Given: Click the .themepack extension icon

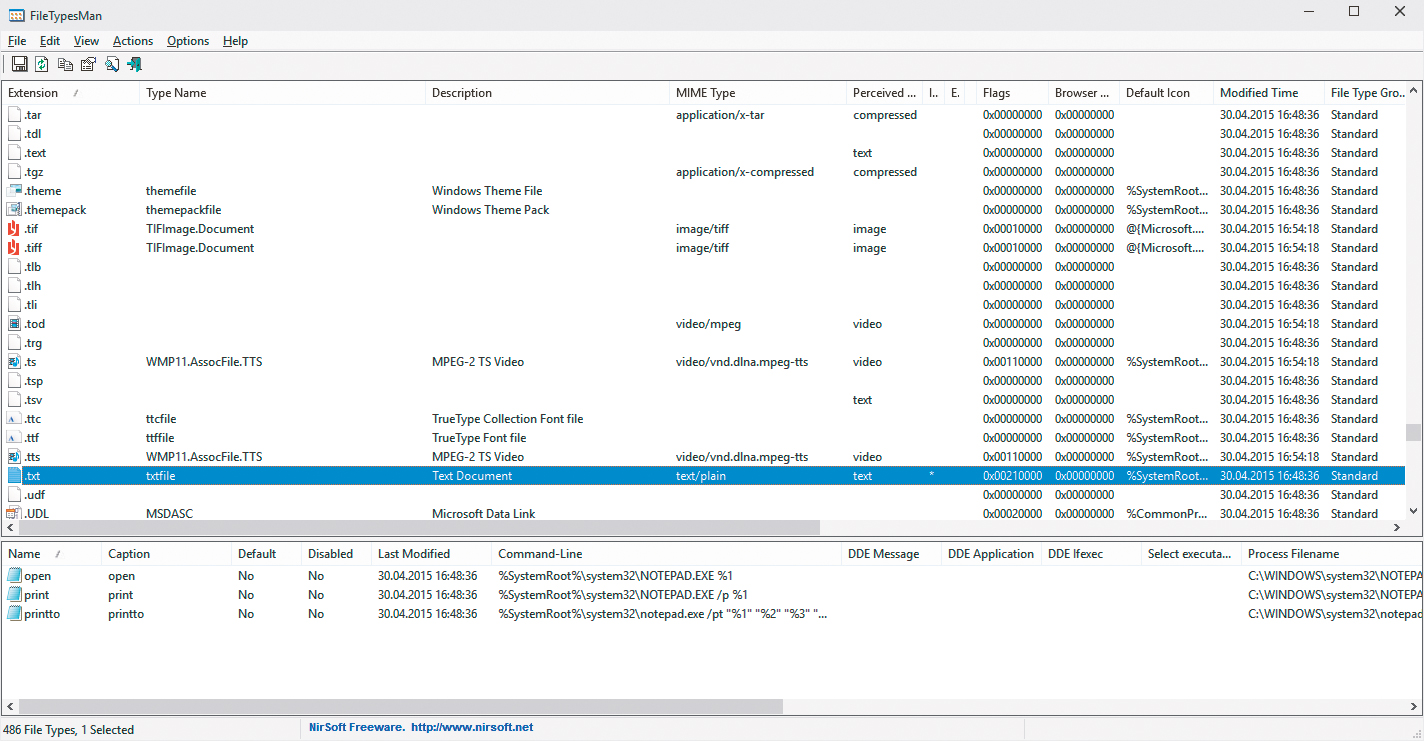Looking at the screenshot, I should (14, 210).
